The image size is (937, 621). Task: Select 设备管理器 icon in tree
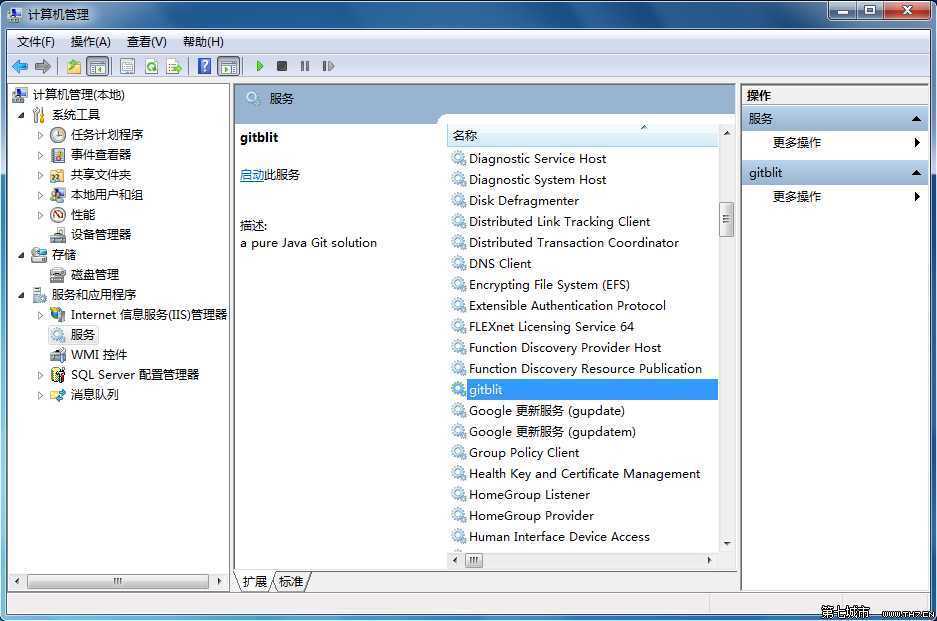(58, 235)
